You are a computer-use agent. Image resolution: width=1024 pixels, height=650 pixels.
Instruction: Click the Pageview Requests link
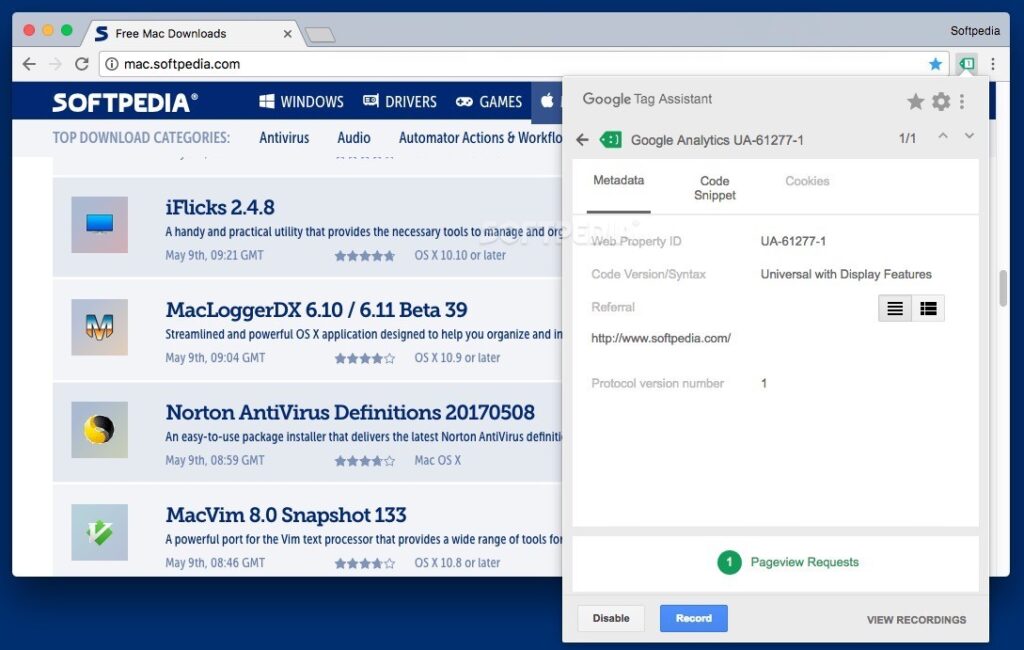805,562
